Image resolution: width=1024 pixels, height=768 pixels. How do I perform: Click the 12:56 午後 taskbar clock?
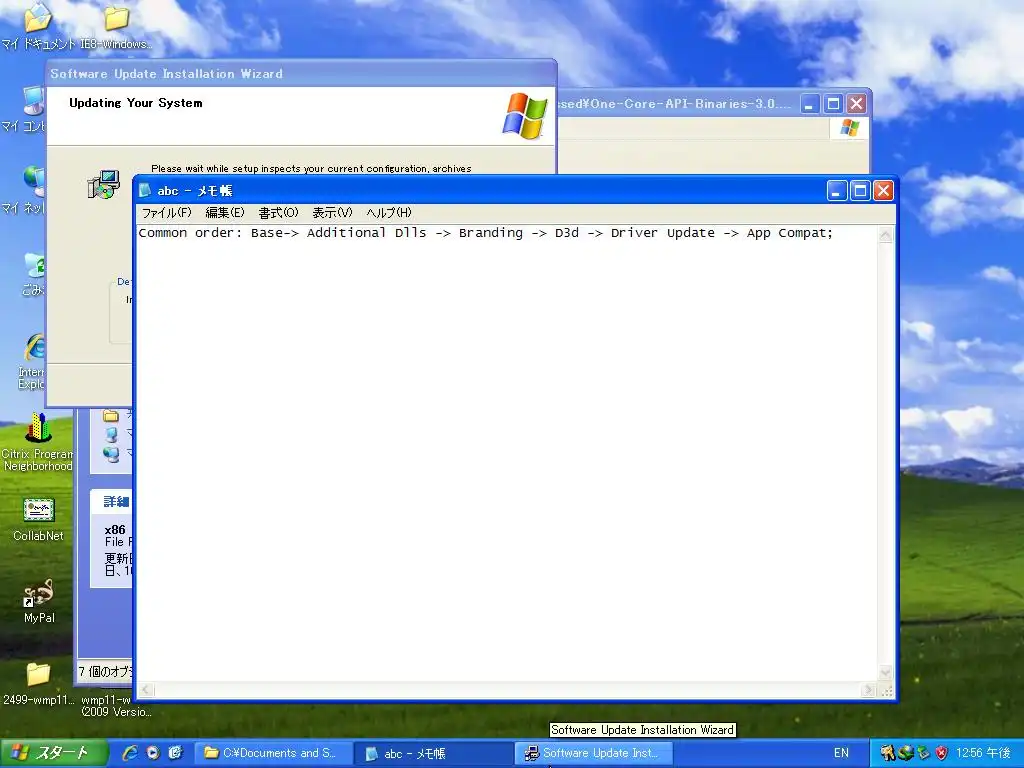984,753
